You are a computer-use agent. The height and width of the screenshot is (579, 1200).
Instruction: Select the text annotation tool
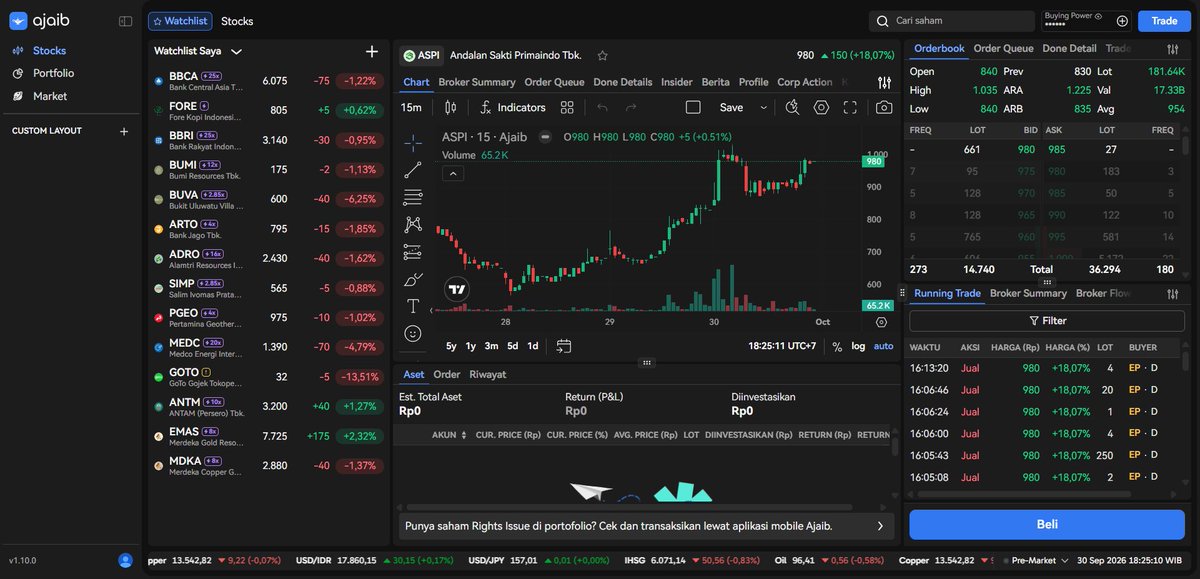pyautogui.click(x=413, y=306)
